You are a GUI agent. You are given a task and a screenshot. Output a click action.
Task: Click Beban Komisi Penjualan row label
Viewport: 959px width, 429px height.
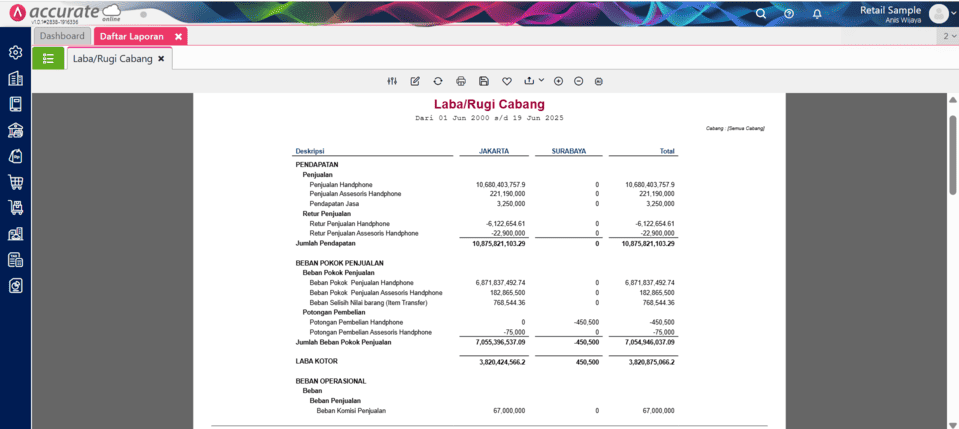(351, 411)
